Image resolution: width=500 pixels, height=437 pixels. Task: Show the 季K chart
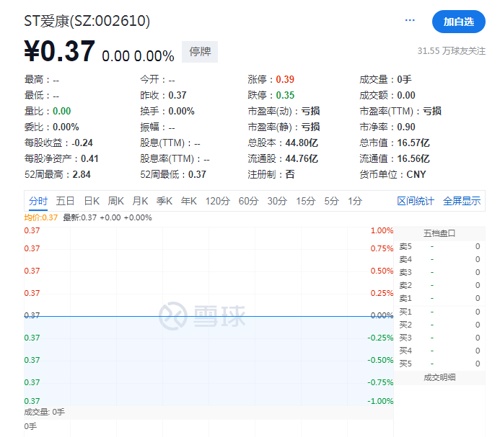pos(164,201)
